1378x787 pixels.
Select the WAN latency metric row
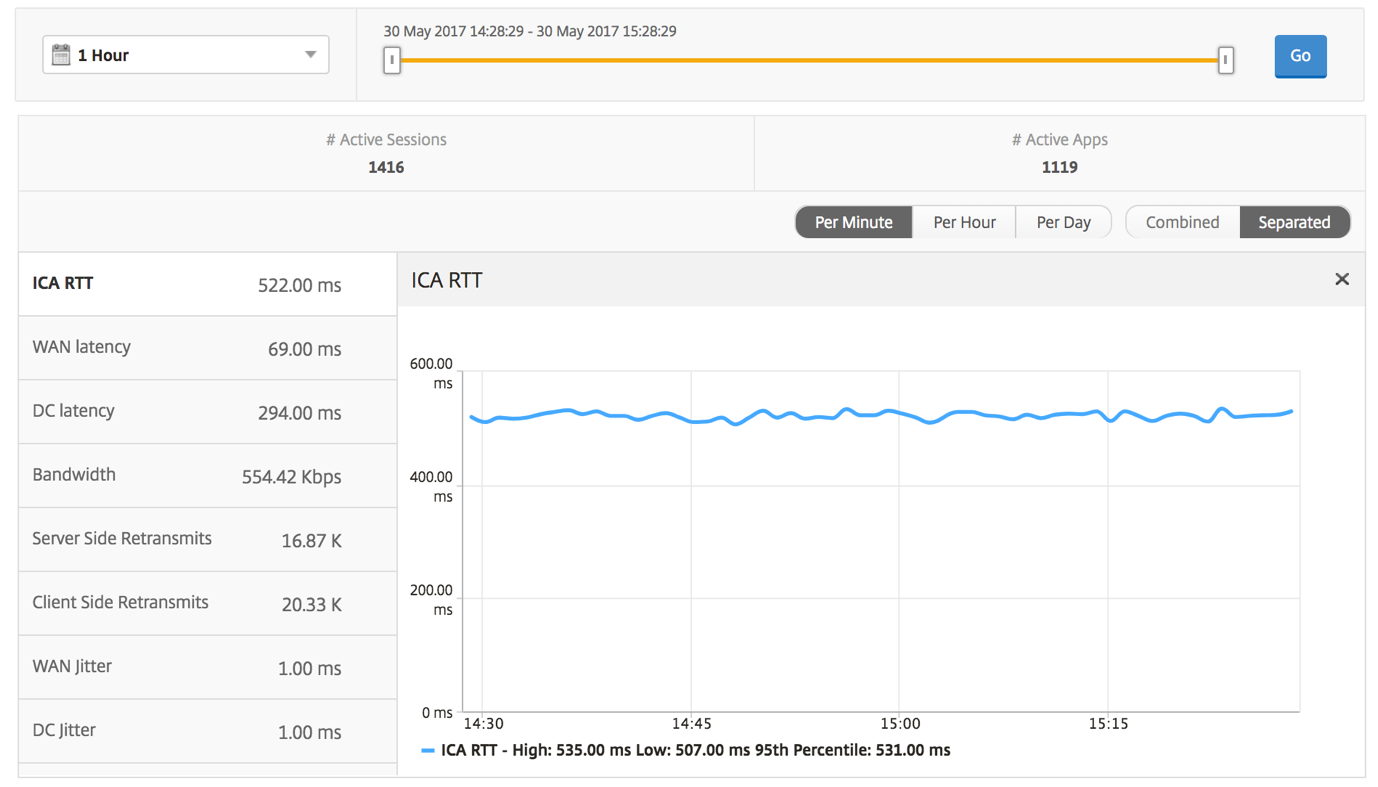tap(208, 348)
